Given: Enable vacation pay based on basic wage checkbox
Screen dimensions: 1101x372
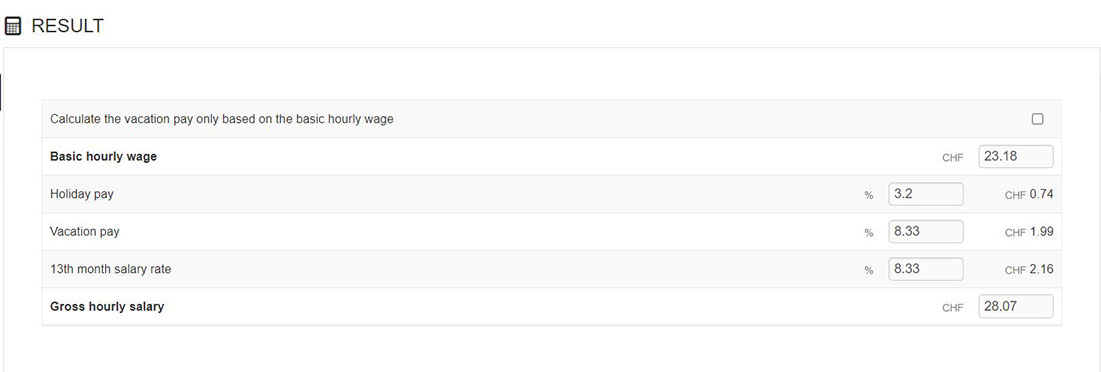Looking at the screenshot, I should (x=1037, y=119).
